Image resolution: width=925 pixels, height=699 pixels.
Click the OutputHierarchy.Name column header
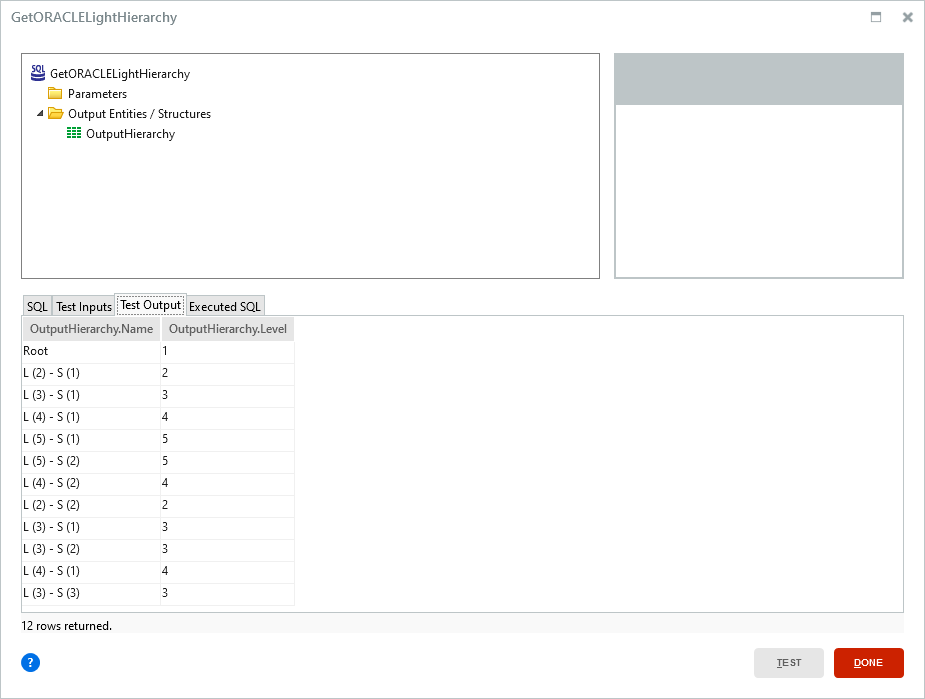90,328
